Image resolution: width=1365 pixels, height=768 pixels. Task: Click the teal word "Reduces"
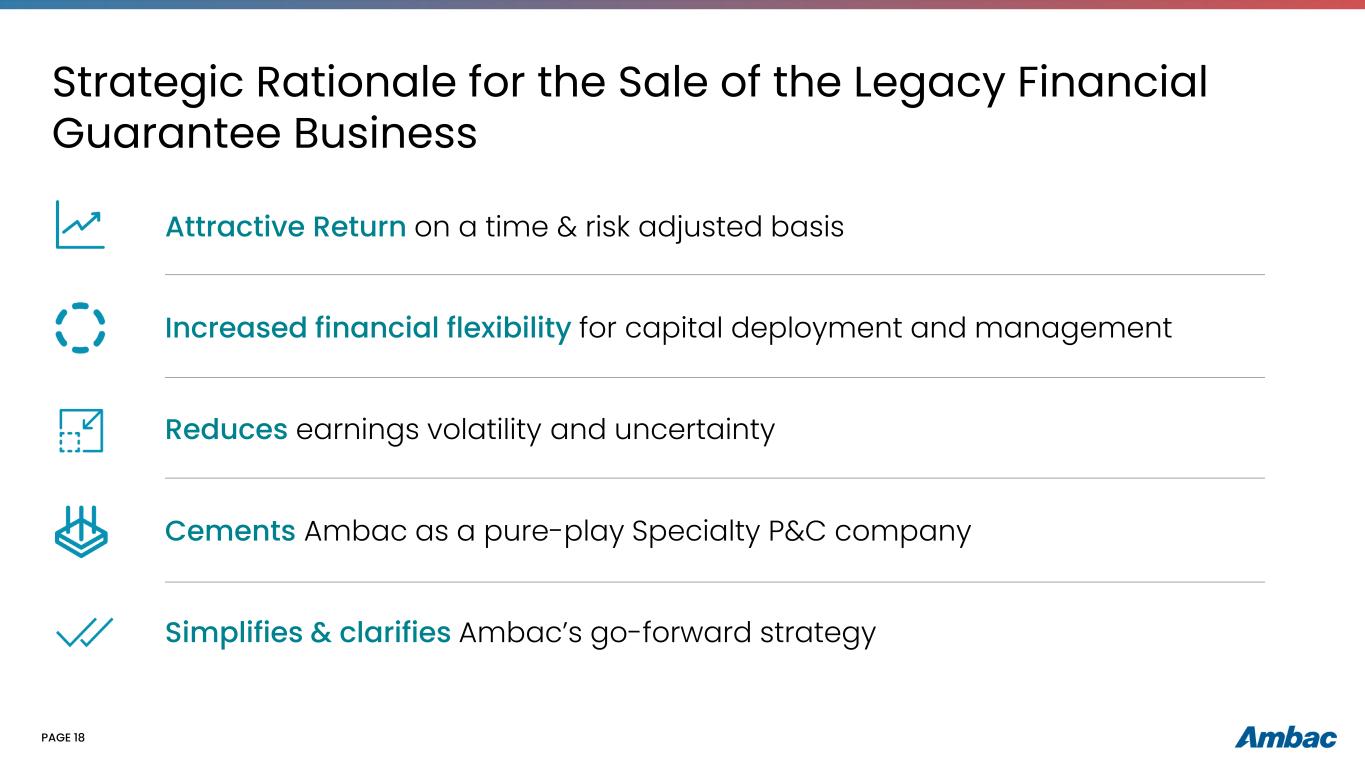(226, 430)
